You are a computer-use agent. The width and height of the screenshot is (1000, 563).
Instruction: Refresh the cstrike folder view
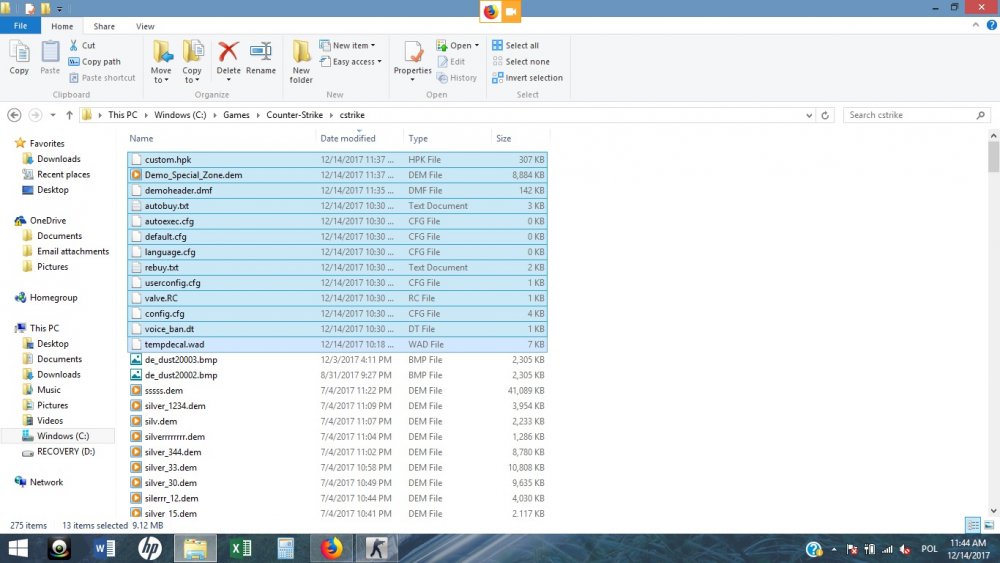825,115
